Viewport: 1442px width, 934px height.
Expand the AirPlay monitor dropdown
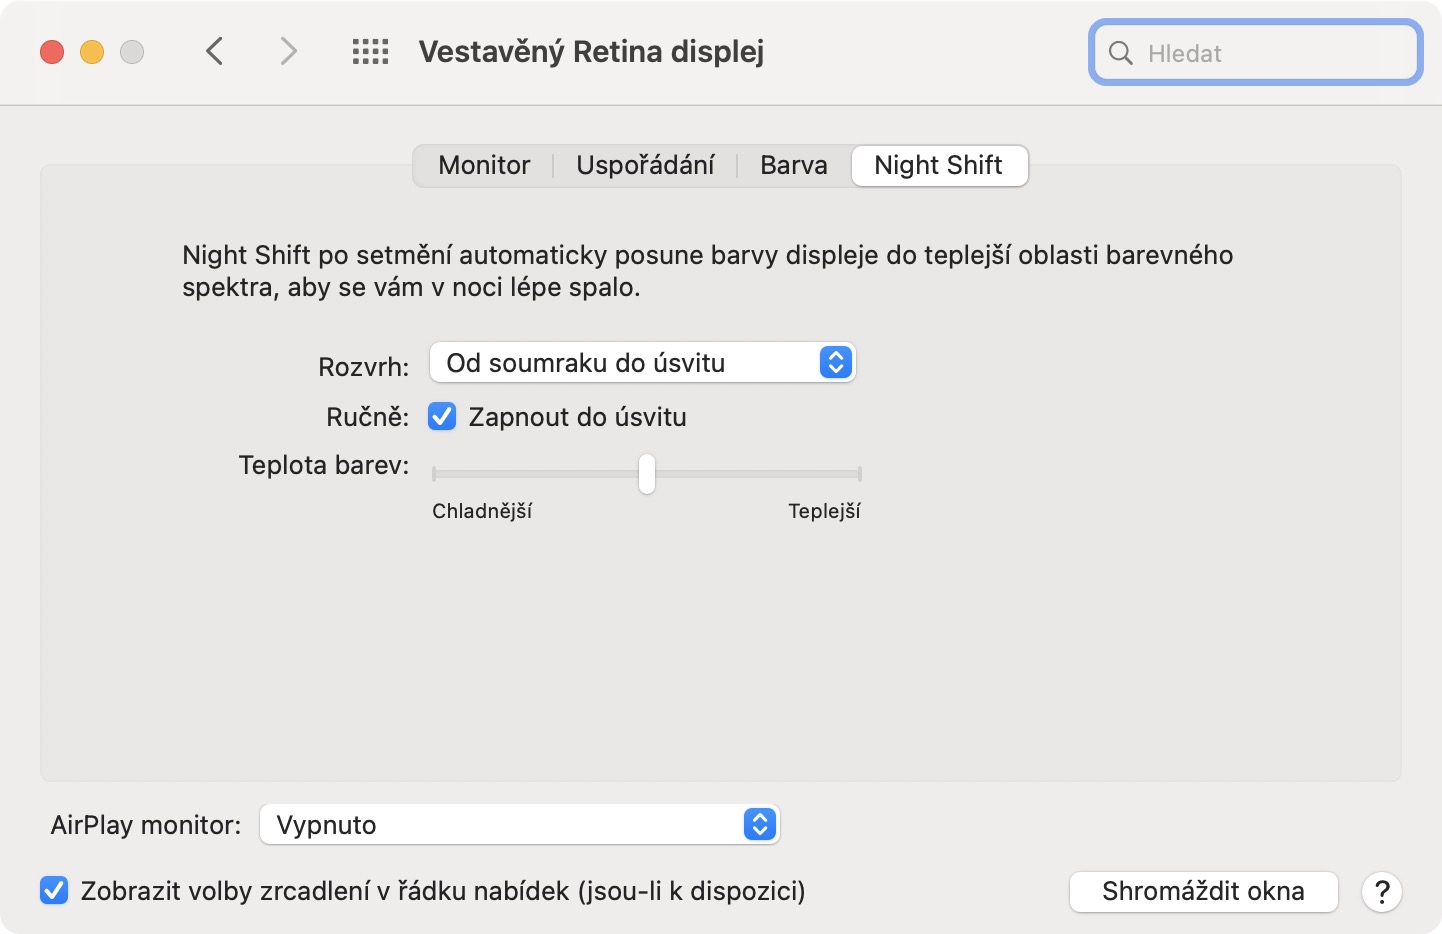(x=518, y=825)
